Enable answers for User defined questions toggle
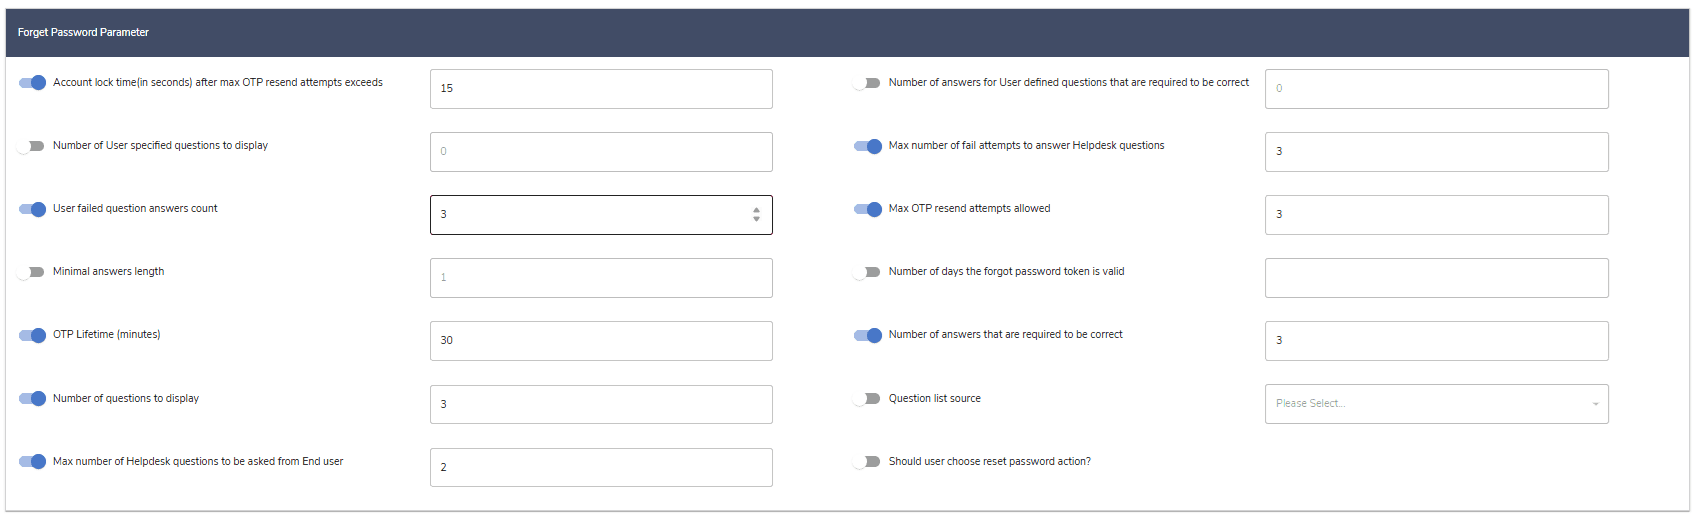 point(867,83)
